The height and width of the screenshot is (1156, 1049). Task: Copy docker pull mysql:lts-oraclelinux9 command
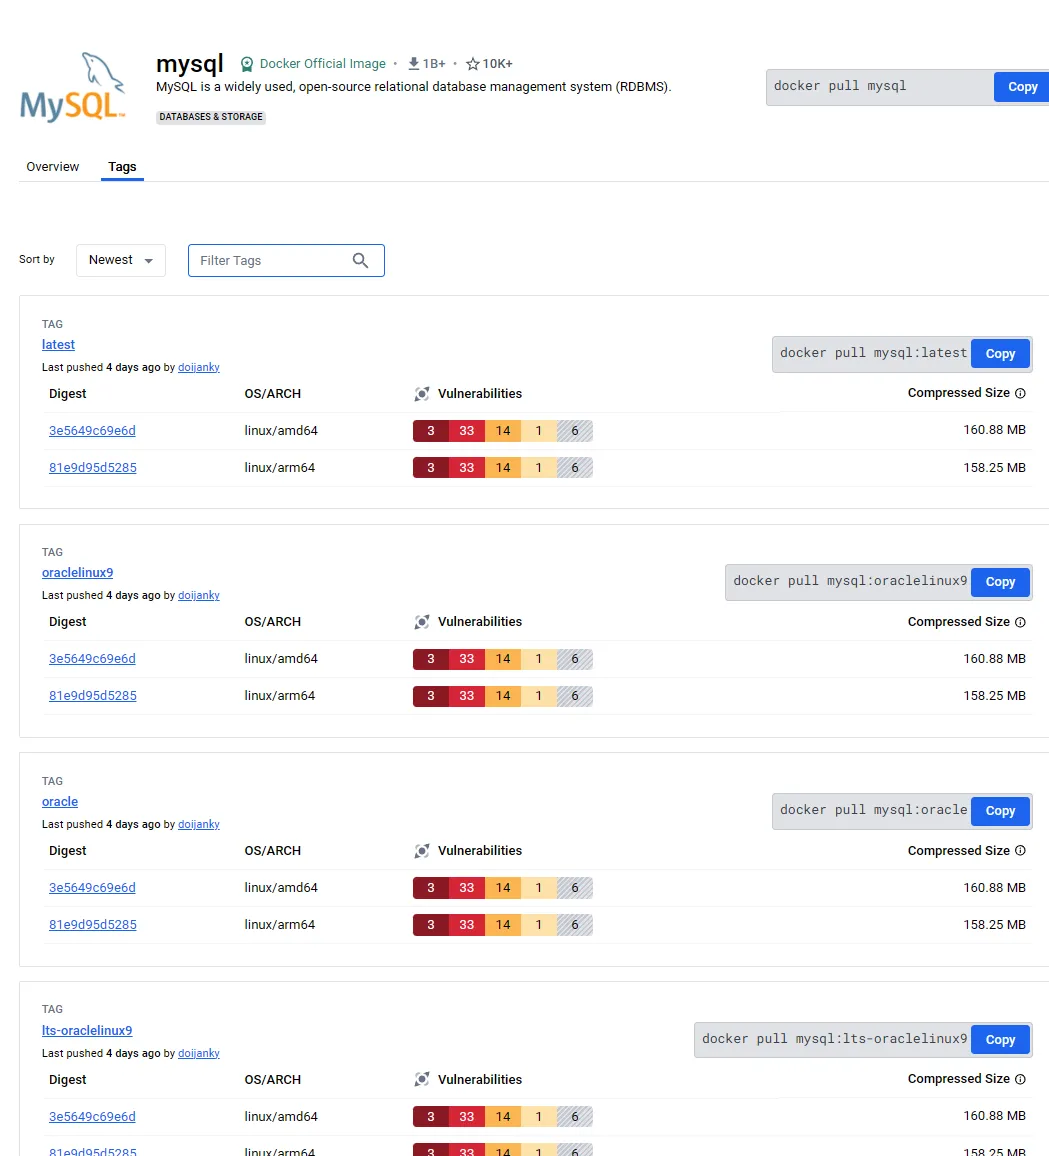pos(1000,1040)
